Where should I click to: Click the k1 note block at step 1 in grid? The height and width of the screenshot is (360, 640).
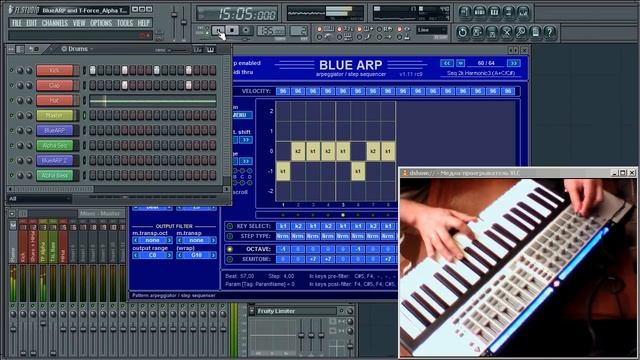coord(283,171)
